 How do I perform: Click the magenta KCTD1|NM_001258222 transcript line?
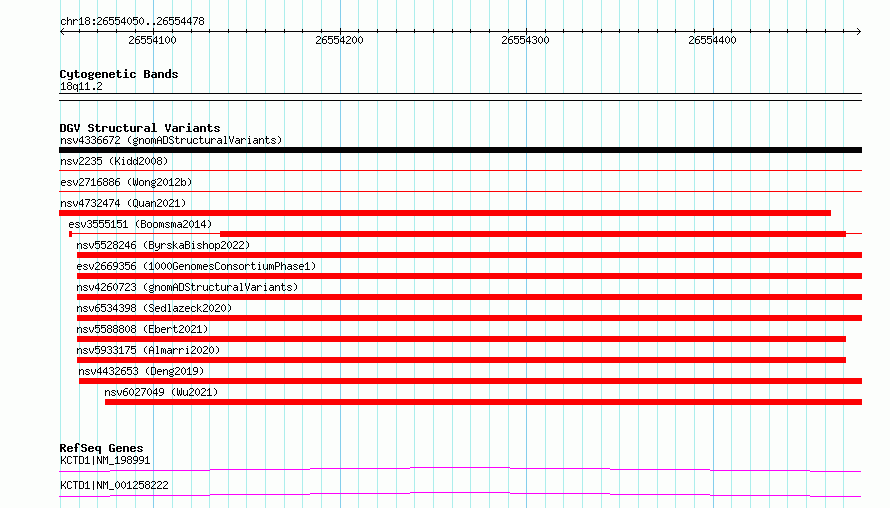tap(460, 494)
